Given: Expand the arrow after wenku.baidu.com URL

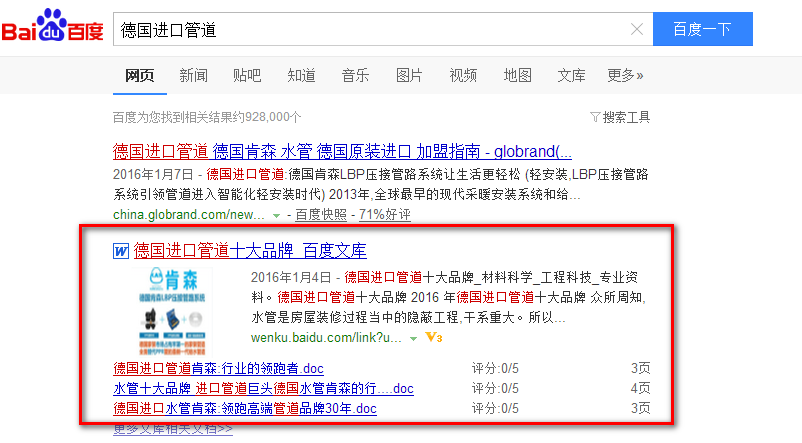Looking at the screenshot, I should coord(413,339).
